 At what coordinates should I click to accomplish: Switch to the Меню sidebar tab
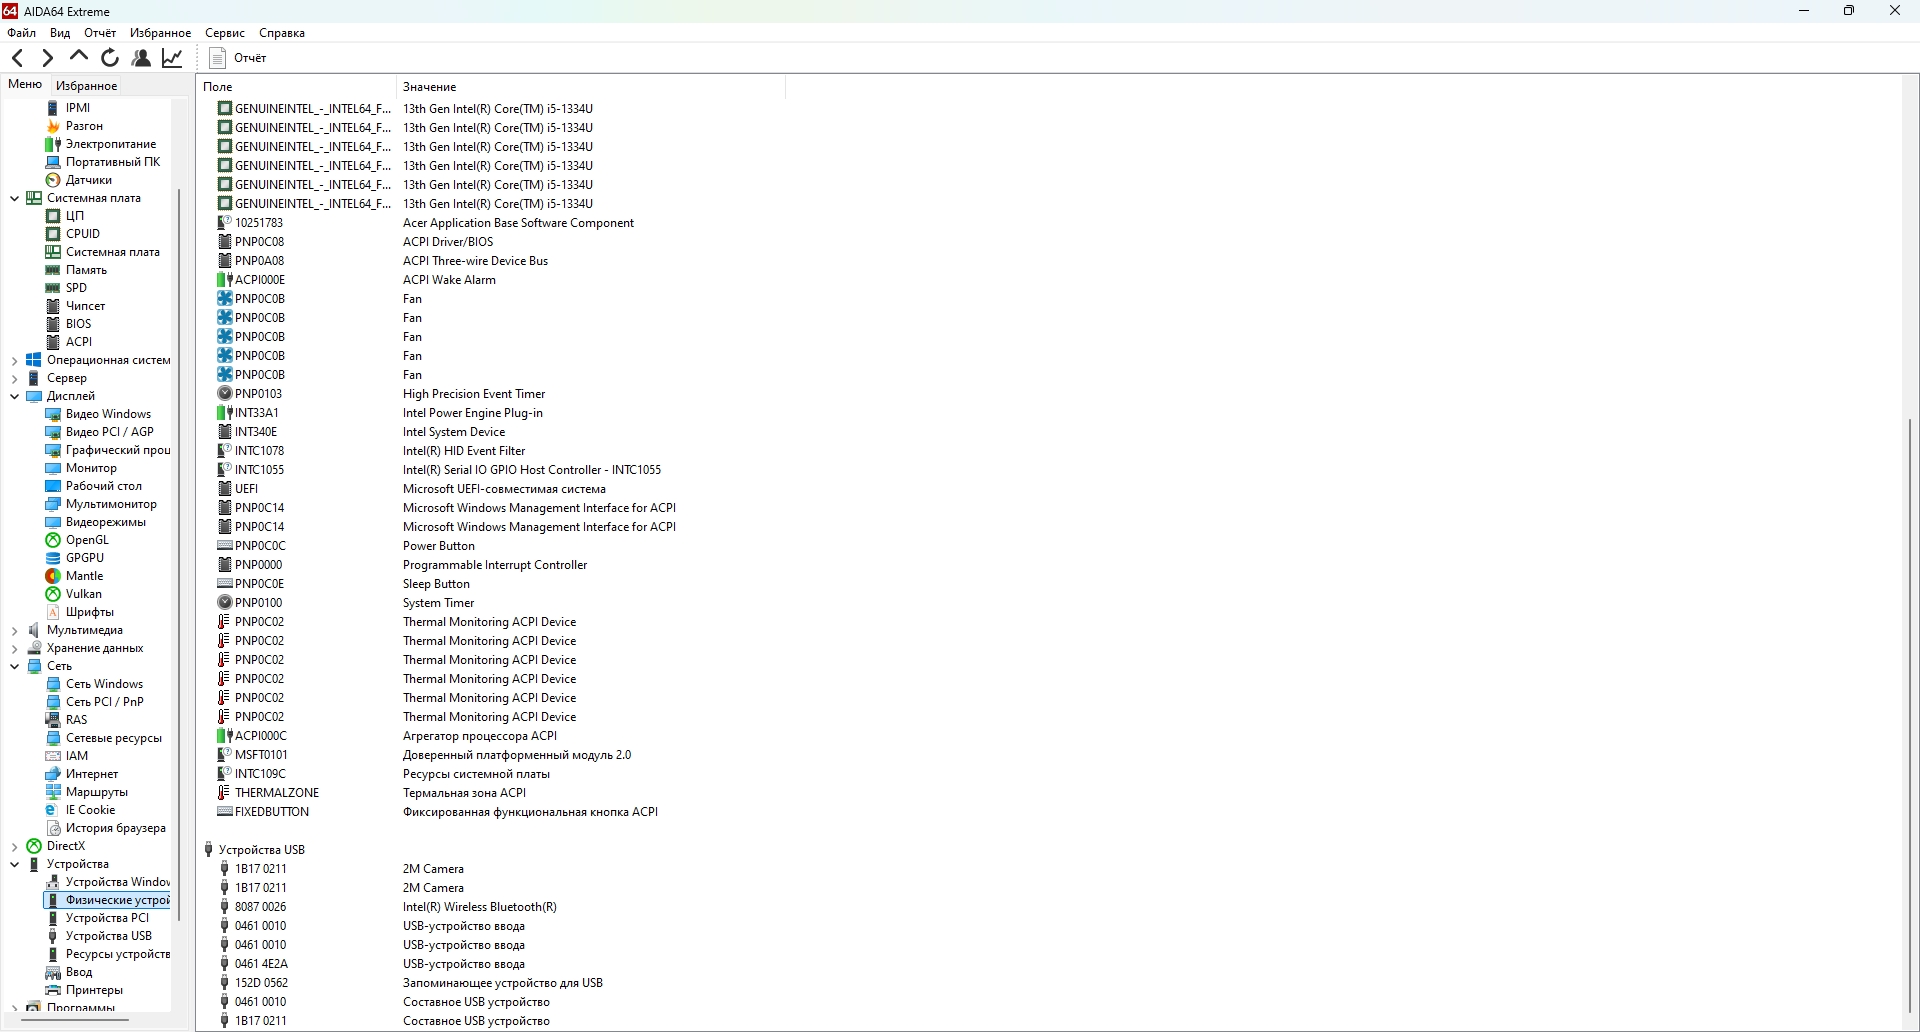coord(25,85)
